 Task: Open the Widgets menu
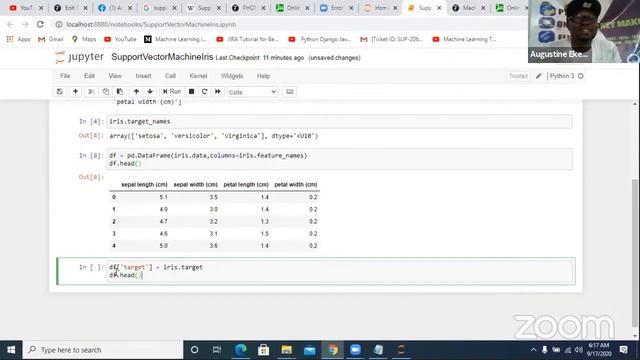[x=232, y=76]
